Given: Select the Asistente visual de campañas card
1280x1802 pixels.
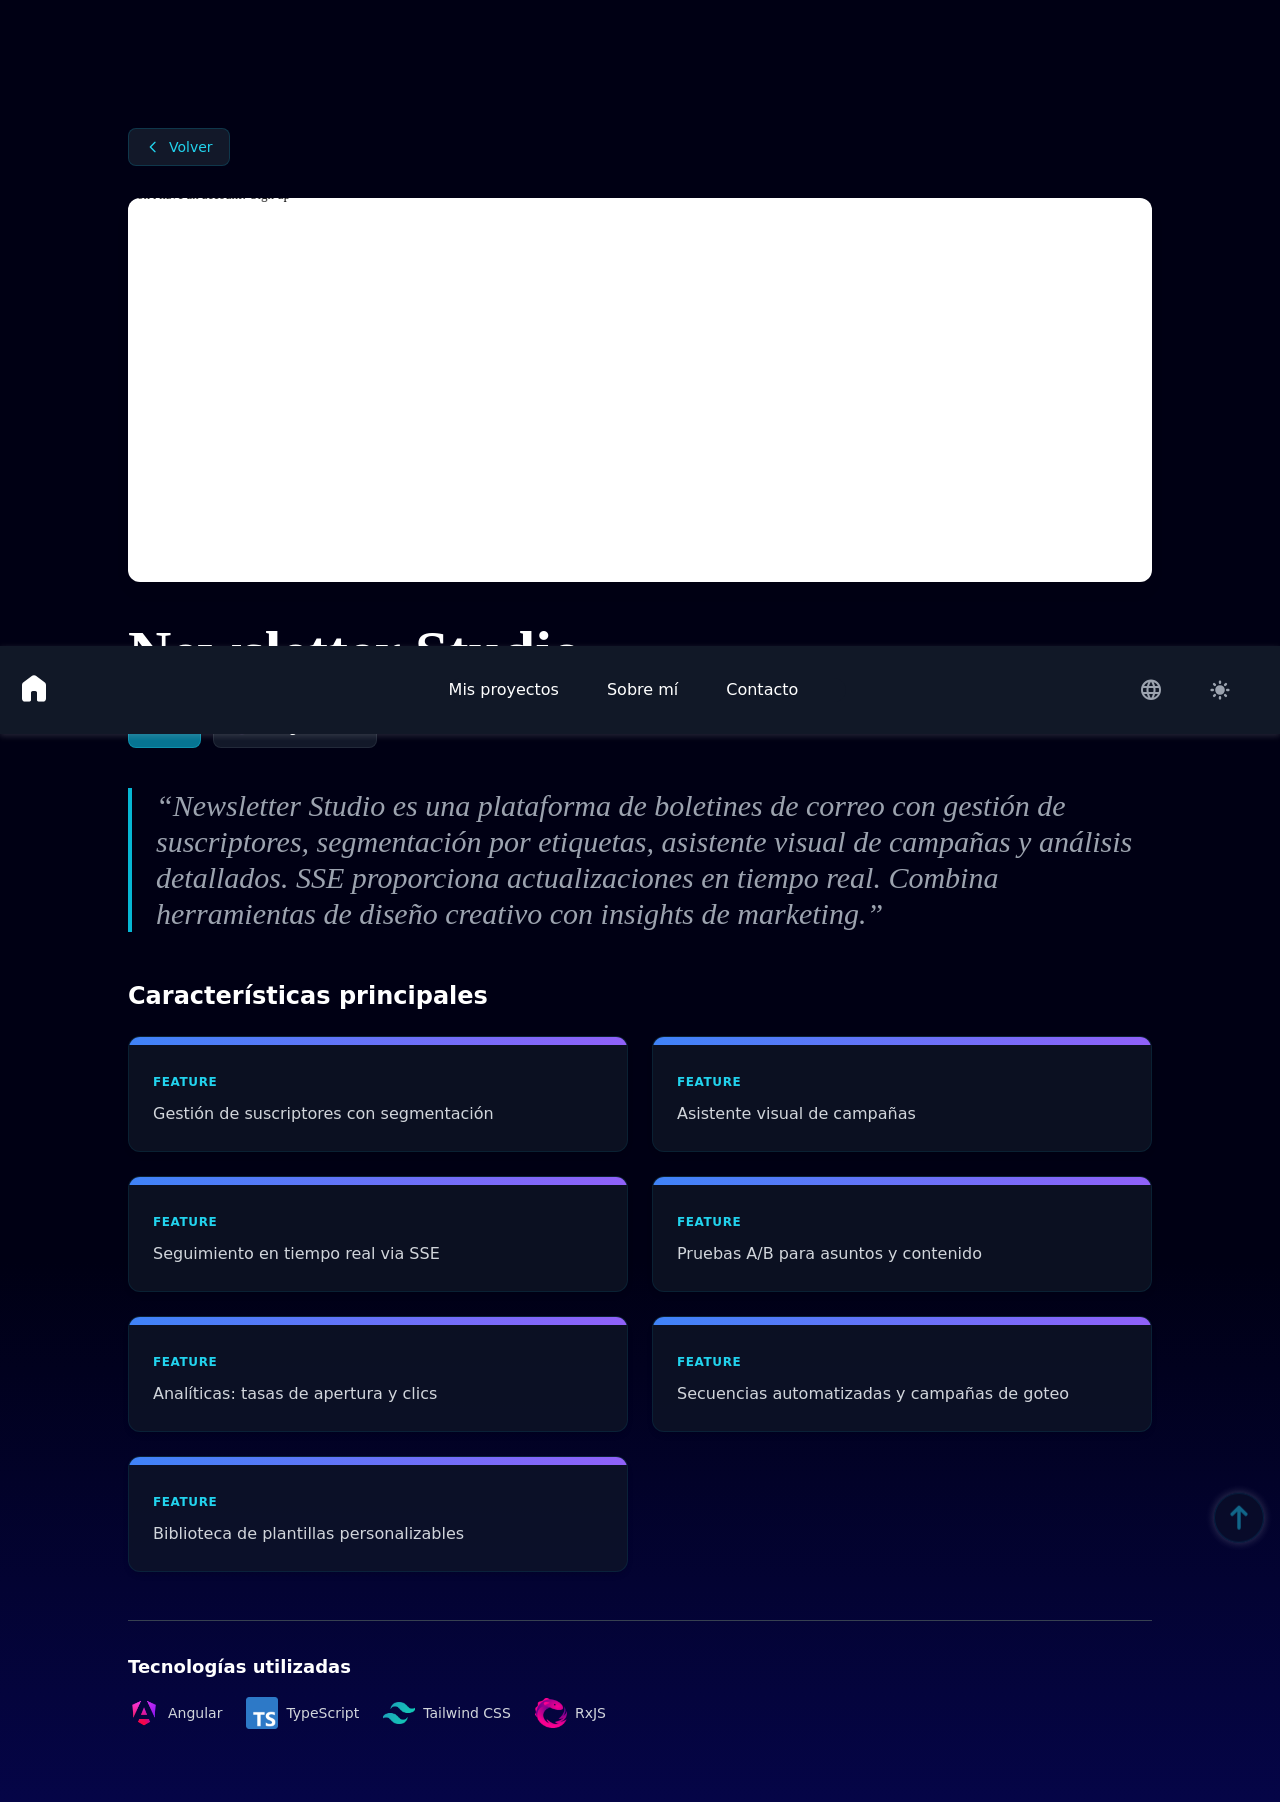Looking at the screenshot, I should pos(902,1094).
